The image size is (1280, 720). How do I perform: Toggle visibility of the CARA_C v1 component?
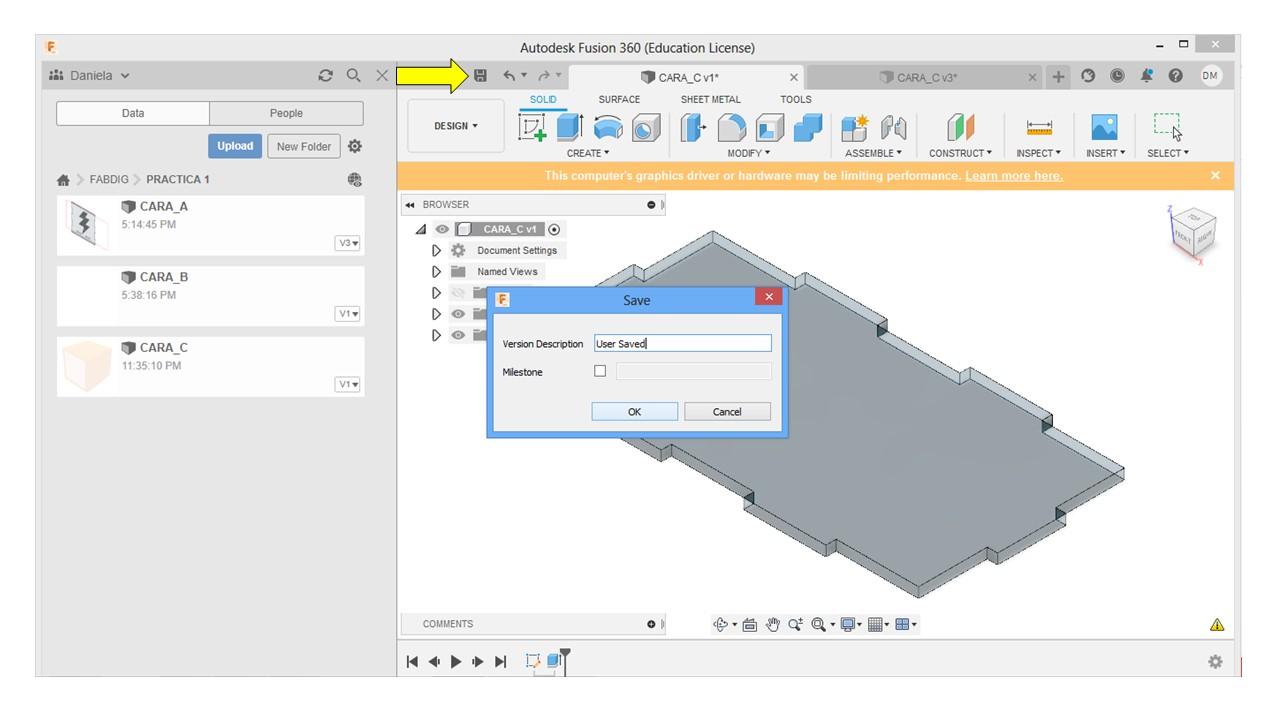pyautogui.click(x=442, y=229)
